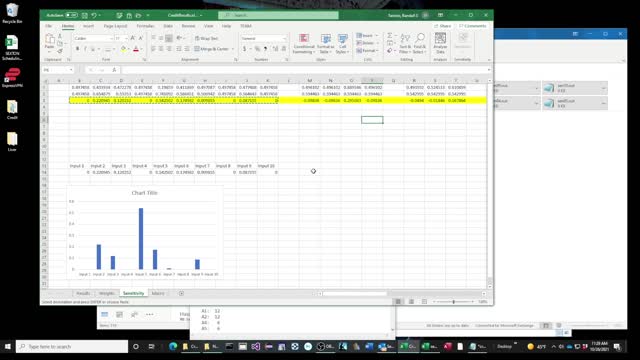Open Microsoft Edge from taskbar

point(173,347)
